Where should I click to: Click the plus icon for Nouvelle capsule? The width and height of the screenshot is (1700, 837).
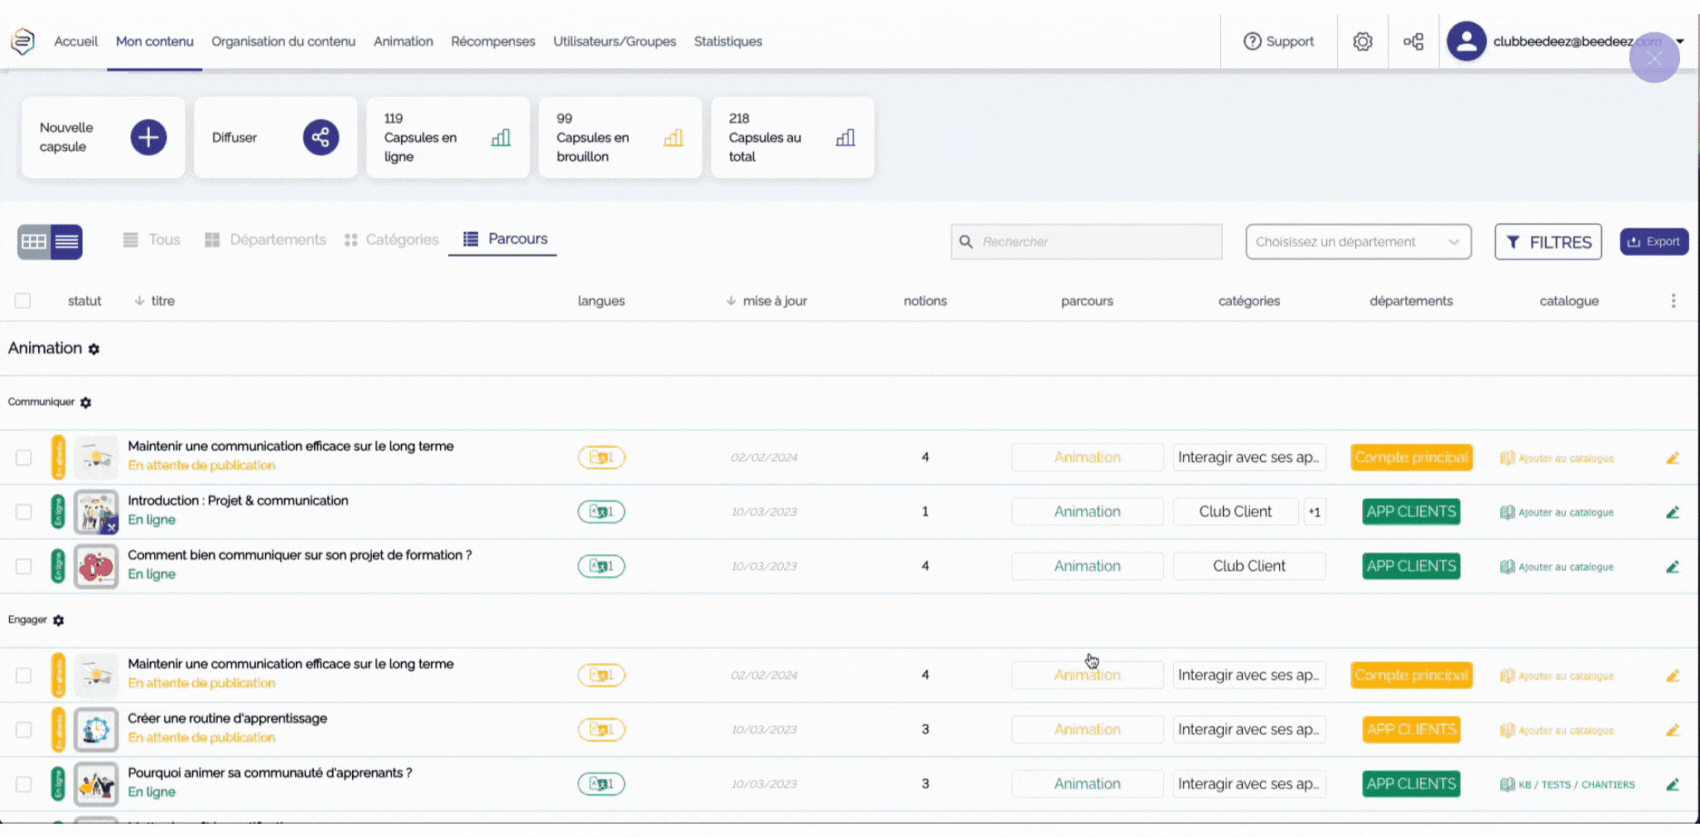click(148, 137)
